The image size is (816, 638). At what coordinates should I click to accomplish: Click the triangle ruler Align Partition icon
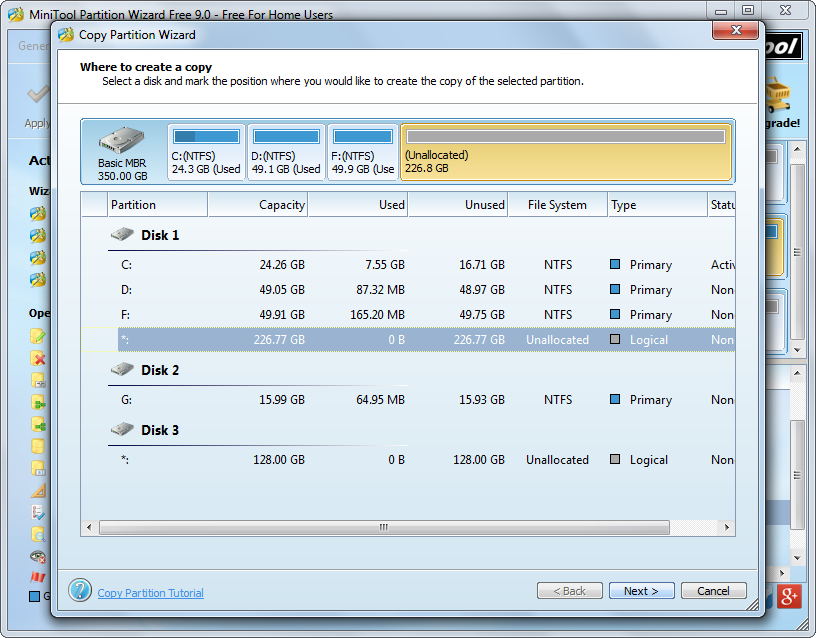tap(37, 490)
